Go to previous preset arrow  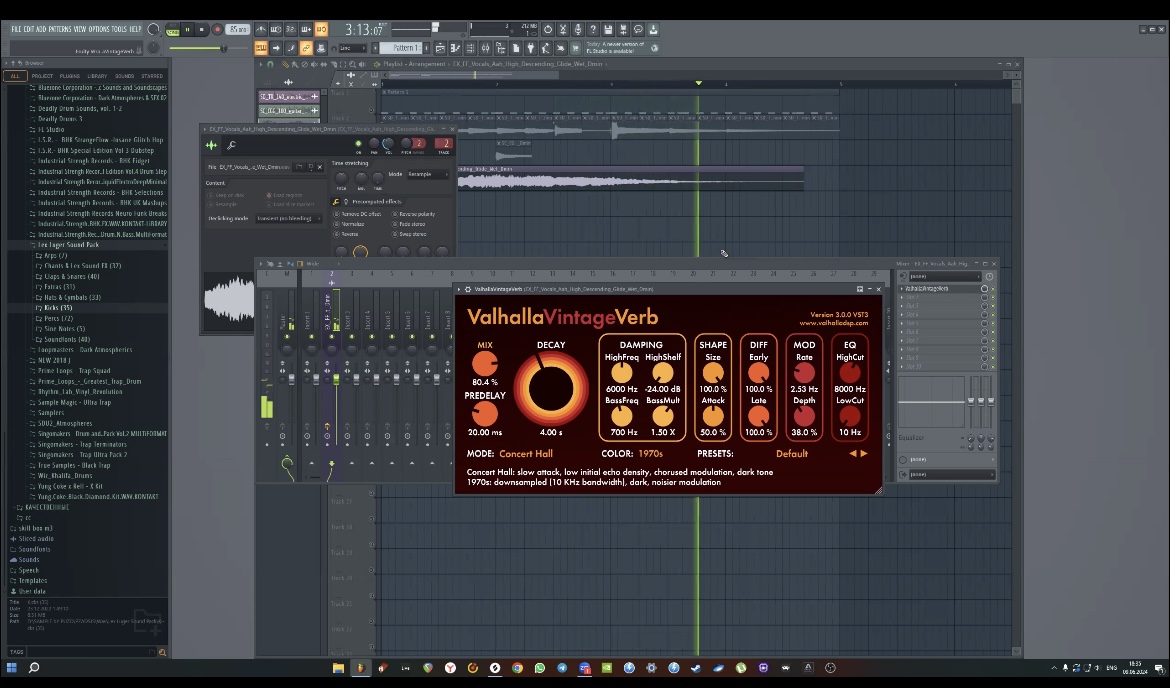coord(853,454)
